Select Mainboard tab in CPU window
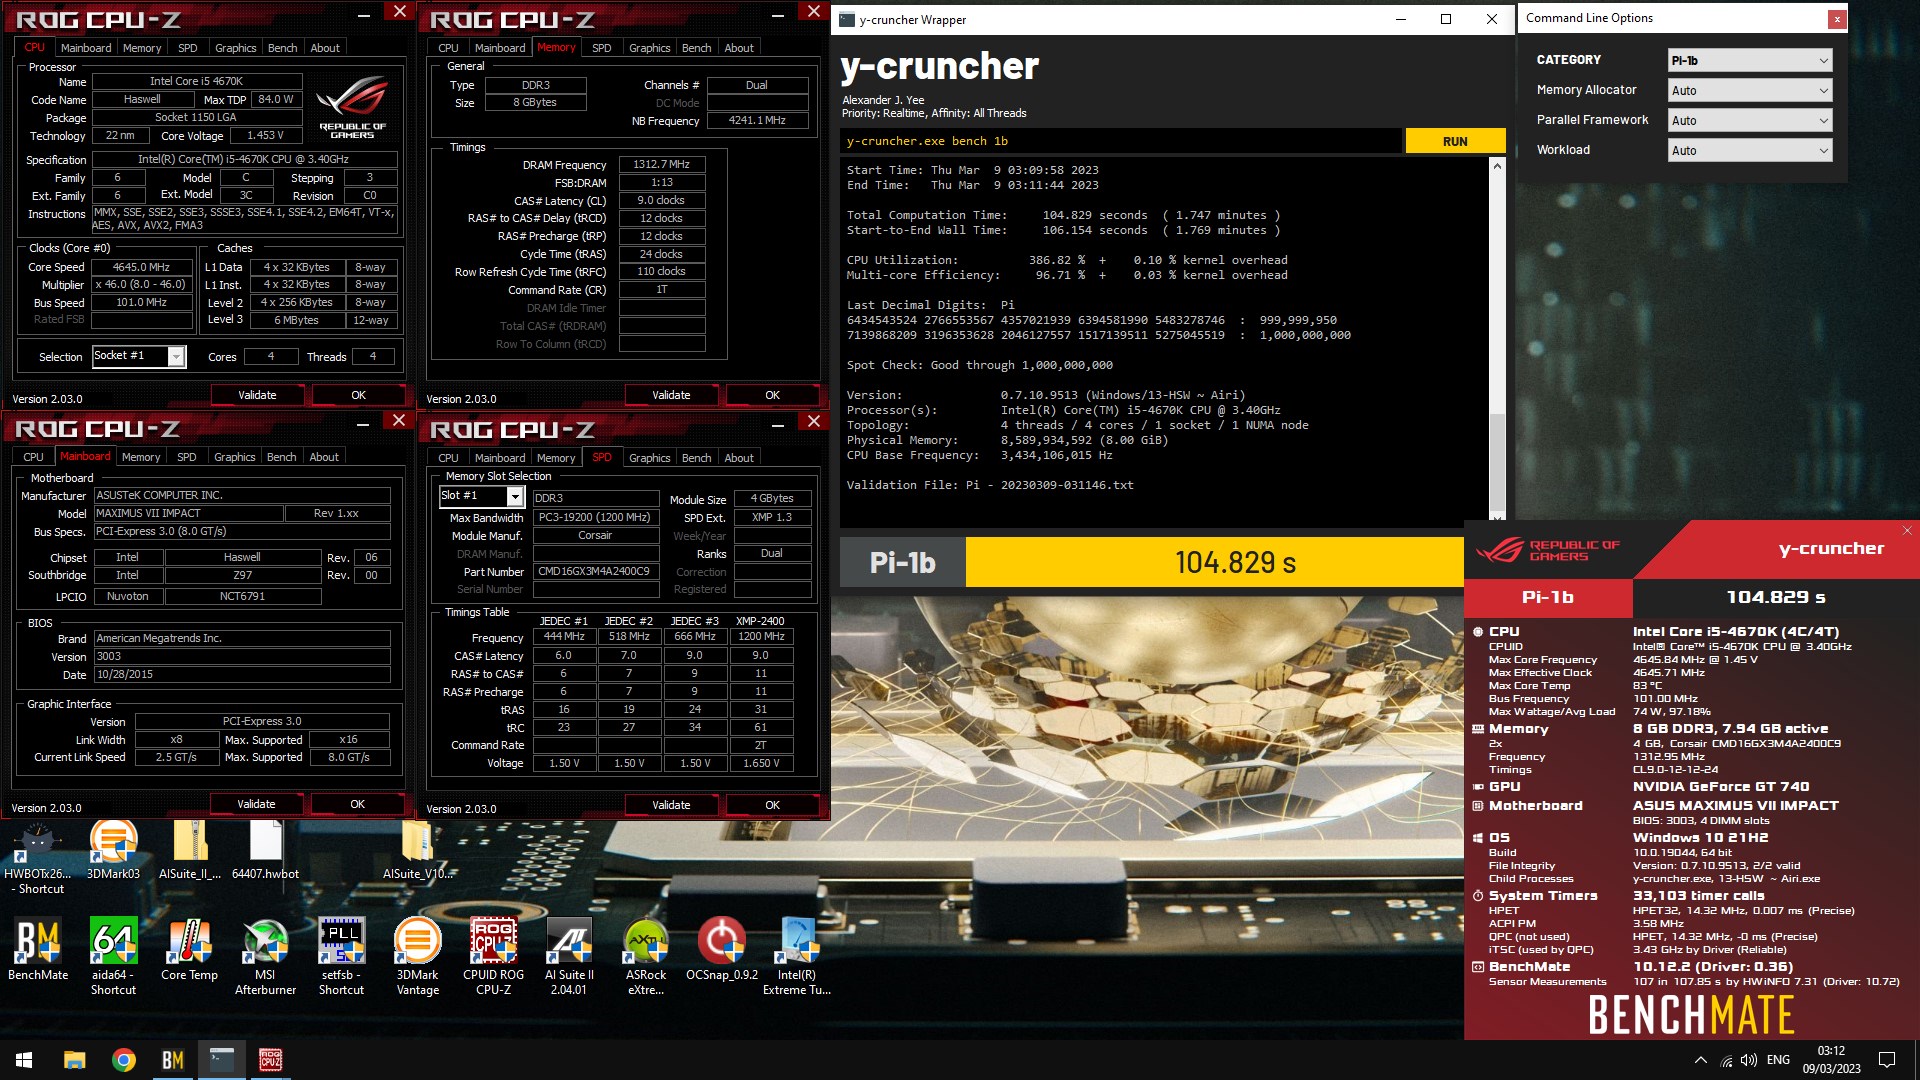Viewport: 1920px width, 1080px height. click(86, 48)
